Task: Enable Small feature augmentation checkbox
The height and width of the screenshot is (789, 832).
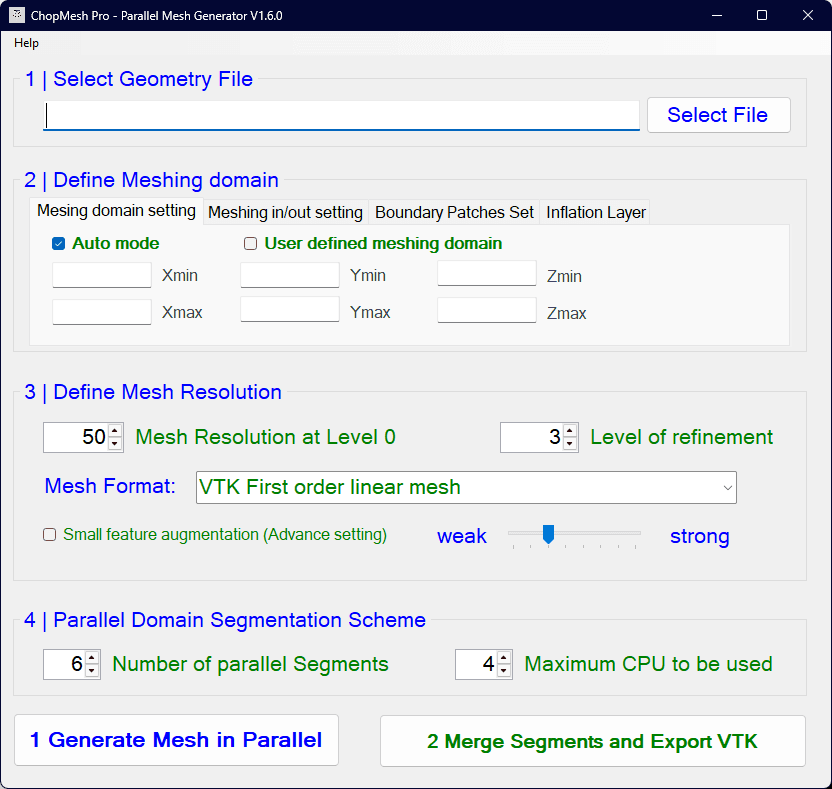Action: [49, 534]
